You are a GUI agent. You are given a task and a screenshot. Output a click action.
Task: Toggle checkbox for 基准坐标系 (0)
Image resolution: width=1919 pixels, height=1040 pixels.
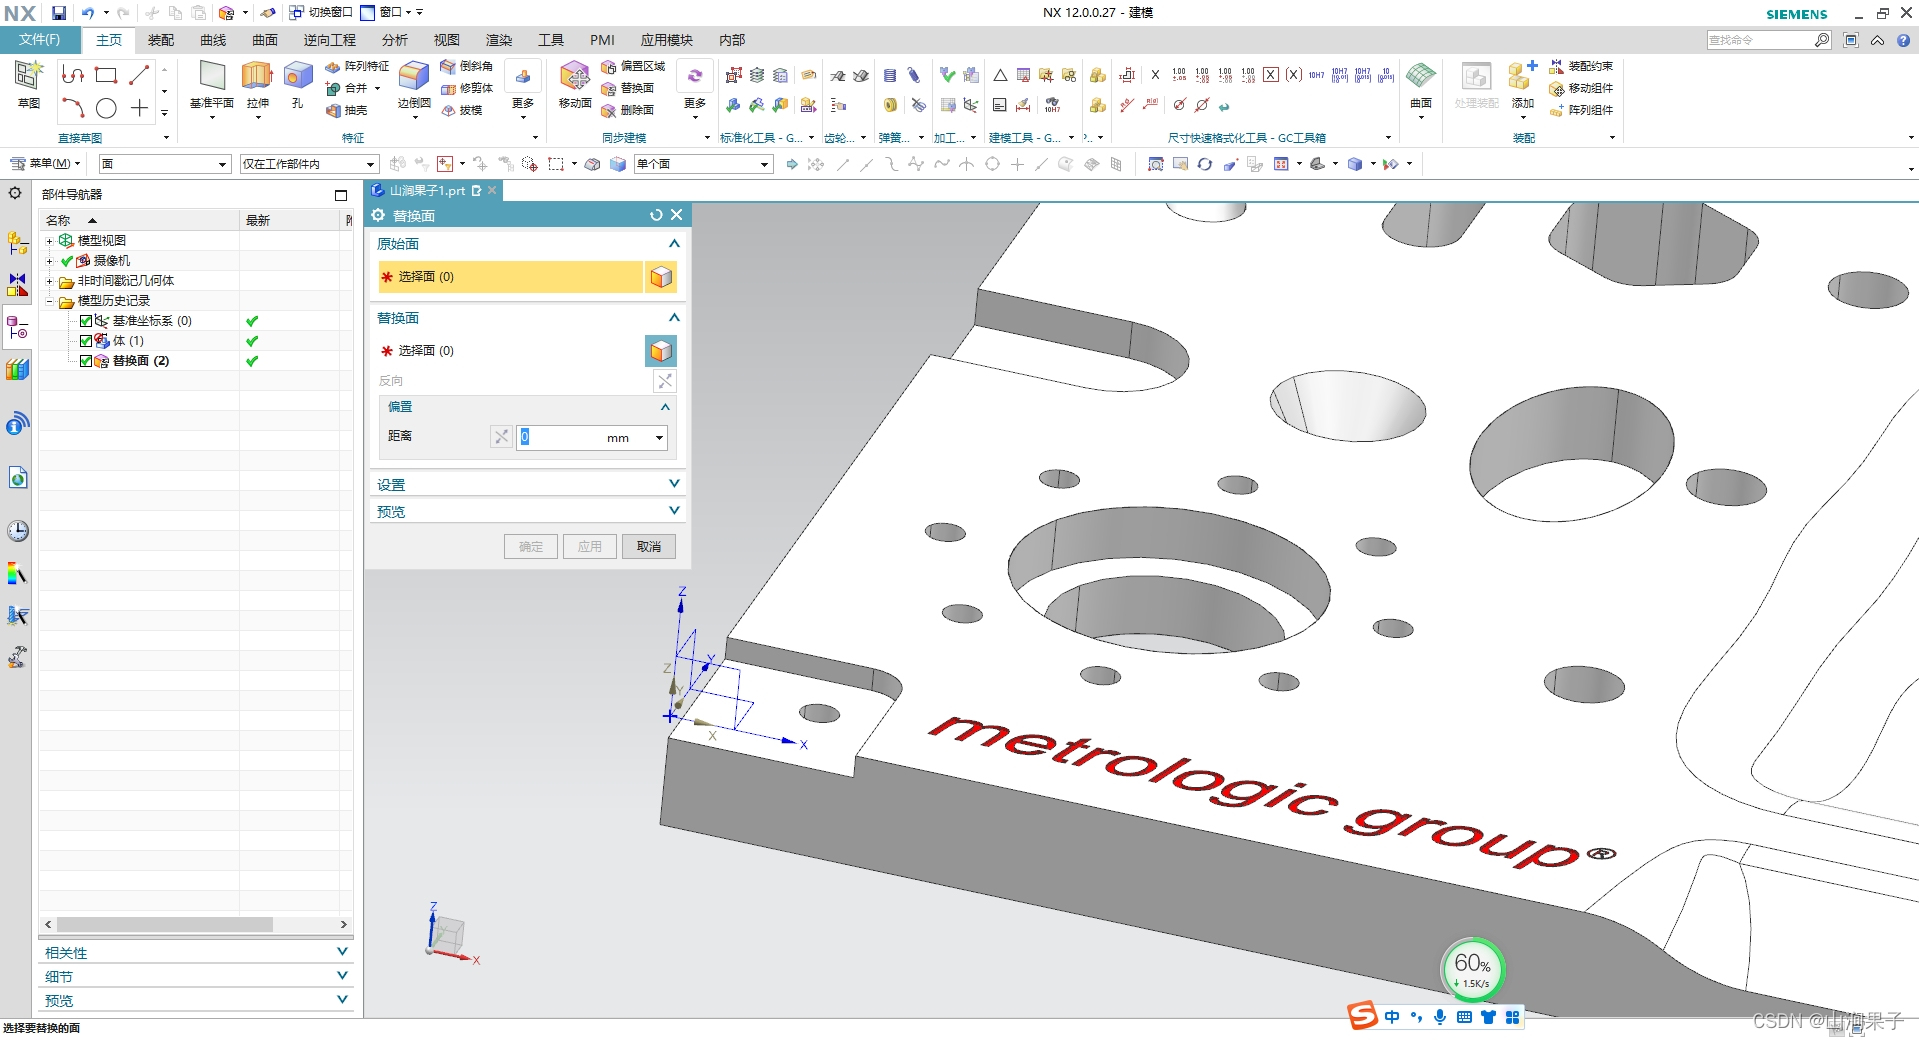click(x=86, y=321)
